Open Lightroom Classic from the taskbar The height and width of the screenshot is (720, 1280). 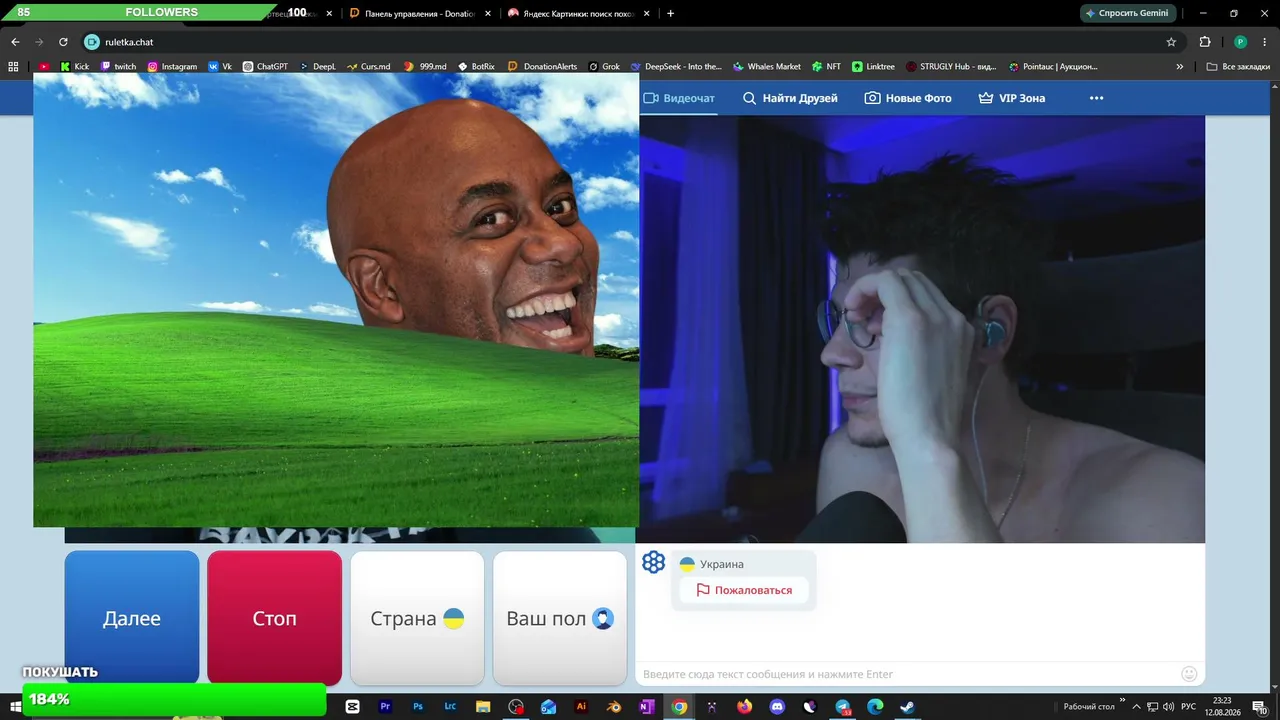450,707
